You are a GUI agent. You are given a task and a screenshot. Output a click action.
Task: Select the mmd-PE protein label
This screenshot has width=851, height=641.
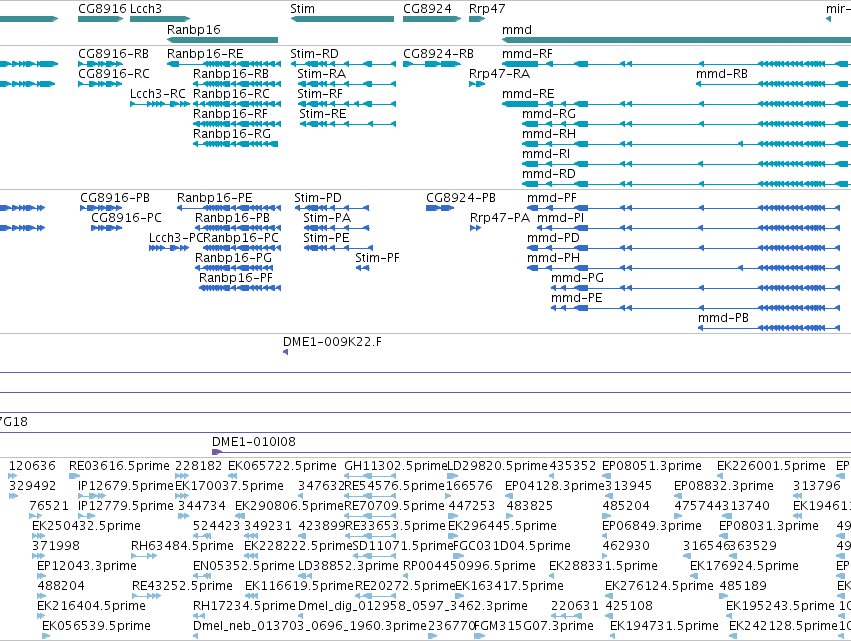coord(576,298)
